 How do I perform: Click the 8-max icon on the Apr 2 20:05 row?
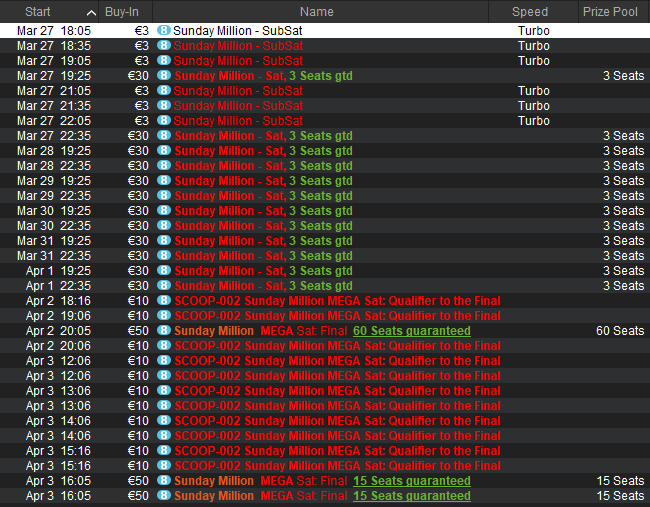164,330
